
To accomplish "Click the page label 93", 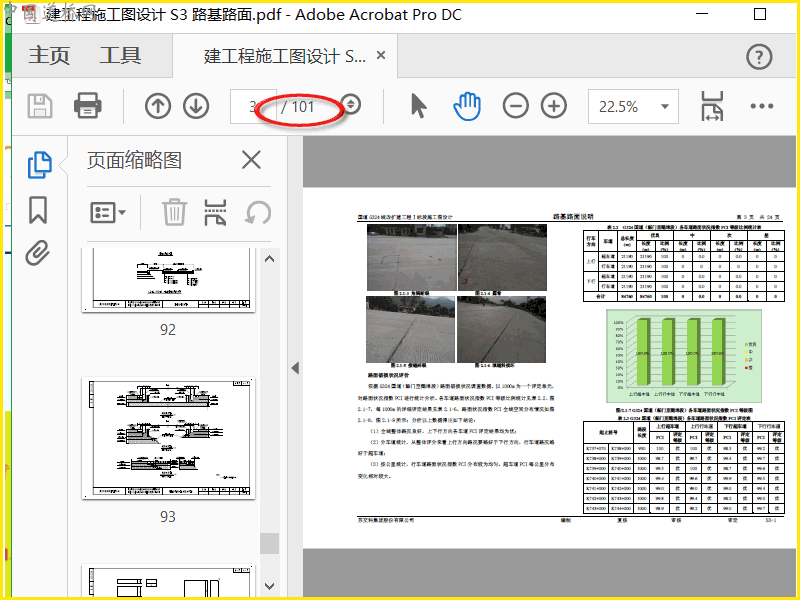I will [x=168, y=517].
